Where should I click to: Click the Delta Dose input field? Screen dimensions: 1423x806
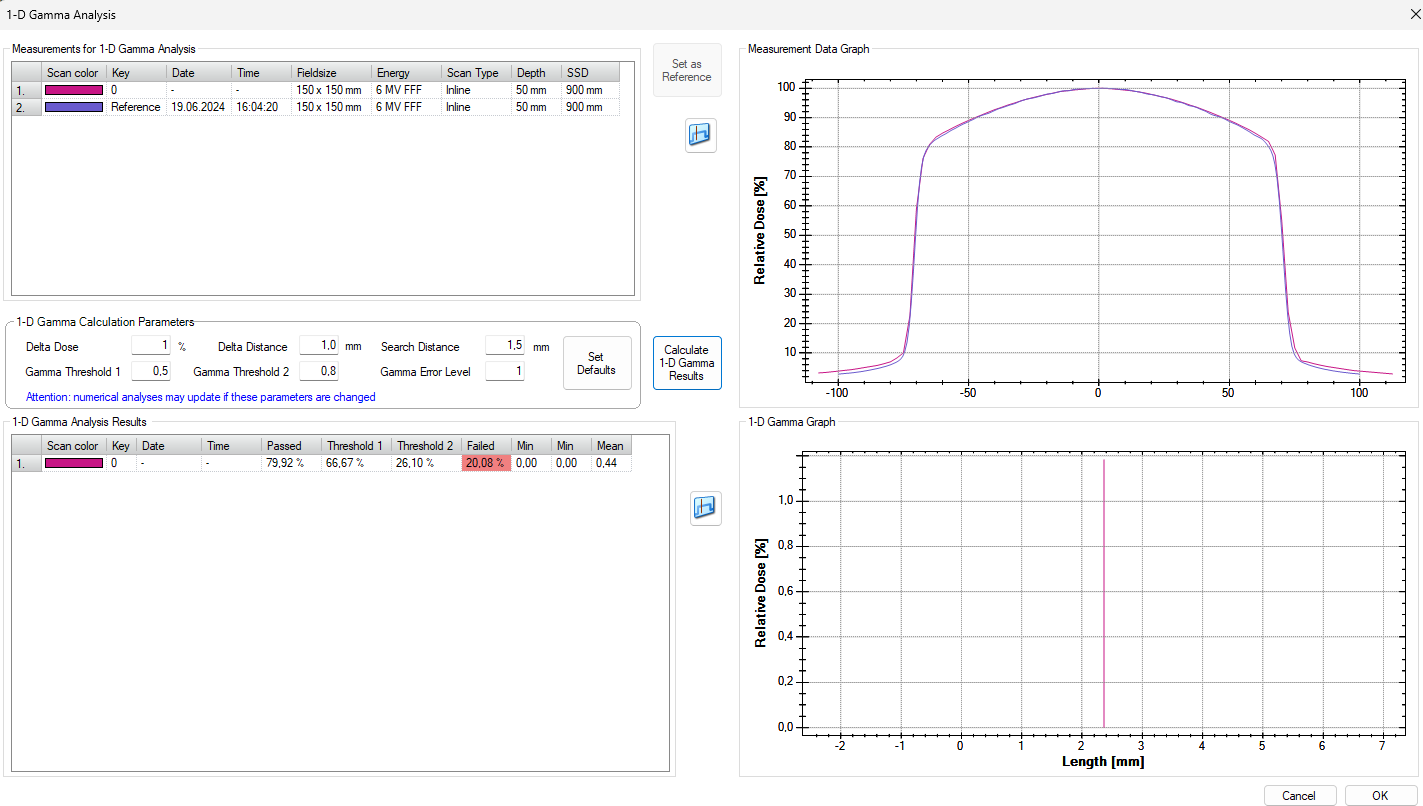pos(152,346)
